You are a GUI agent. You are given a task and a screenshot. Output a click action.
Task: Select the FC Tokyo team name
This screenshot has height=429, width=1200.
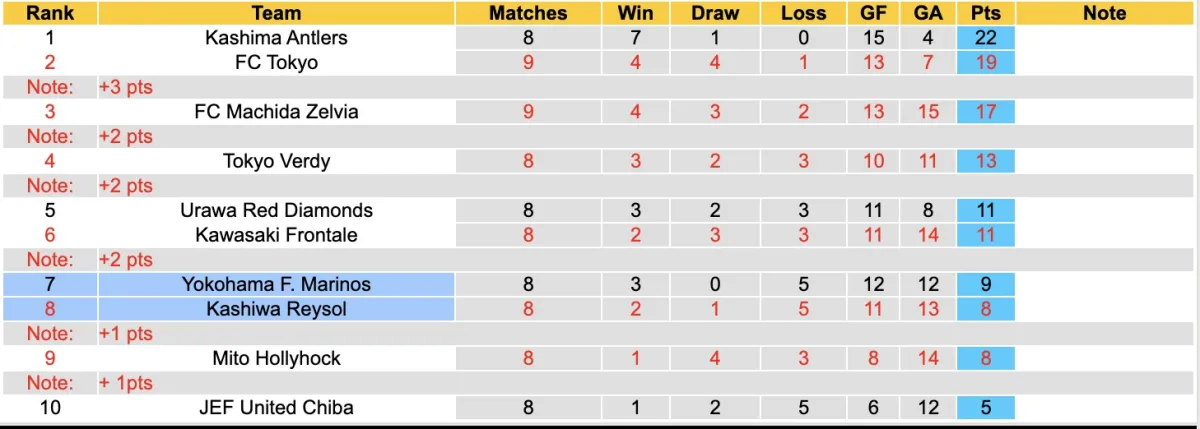point(276,62)
